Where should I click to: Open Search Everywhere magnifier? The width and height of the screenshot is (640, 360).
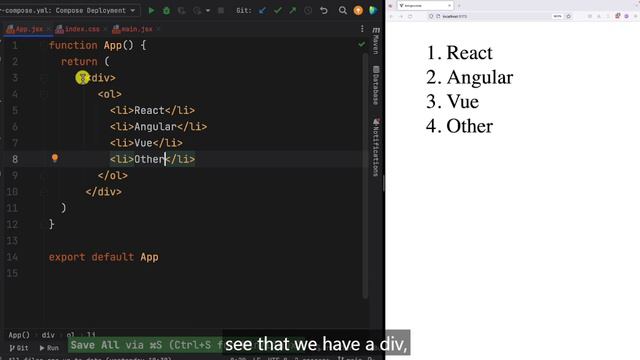pyautogui.click(x=342, y=11)
